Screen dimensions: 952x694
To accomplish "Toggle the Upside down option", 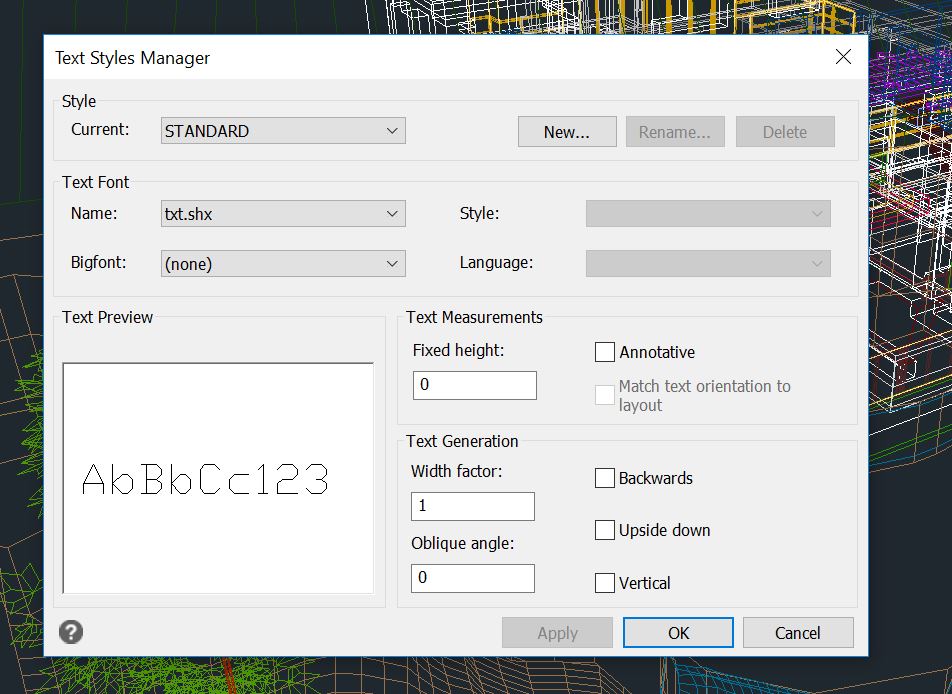I will pyautogui.click(x=605, y=530).
